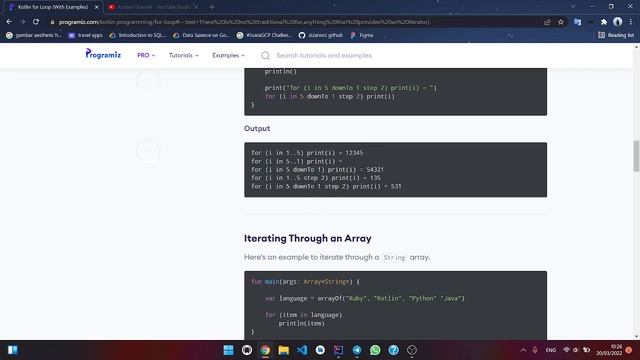Open IntelliJ IDEA from the taskbar
Viewport: 640px width, 360px height.
point(338,350)
